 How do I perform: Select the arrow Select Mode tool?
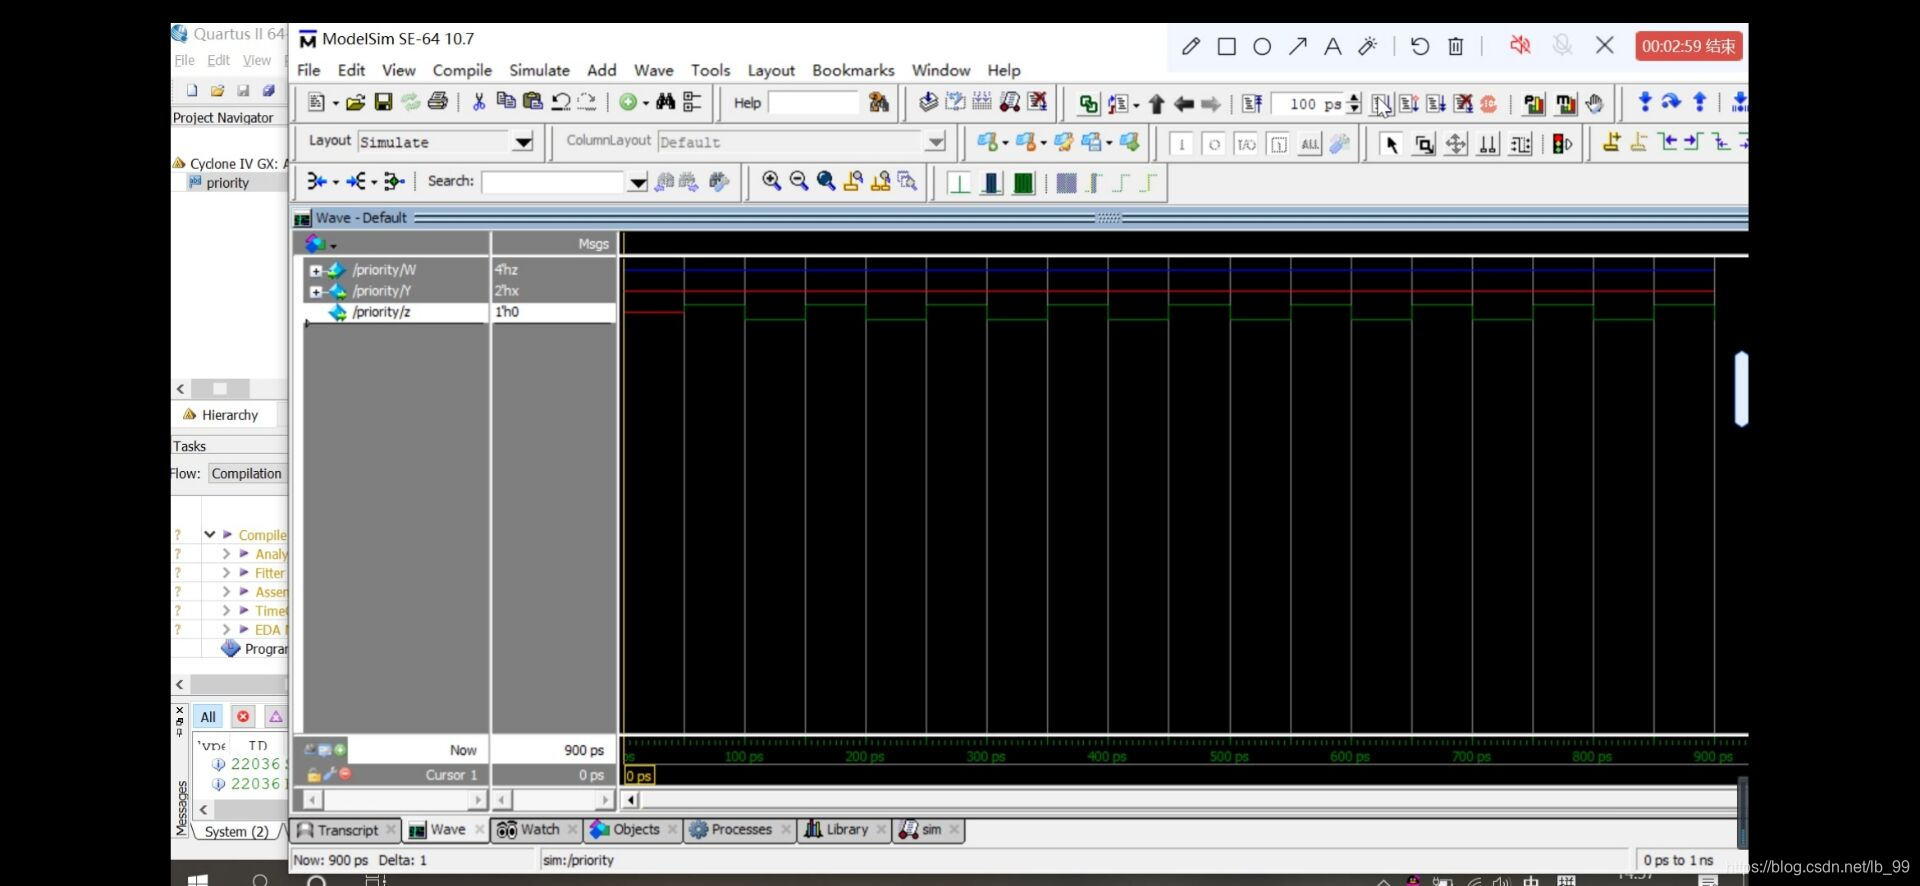click(x=1391, y=144)
